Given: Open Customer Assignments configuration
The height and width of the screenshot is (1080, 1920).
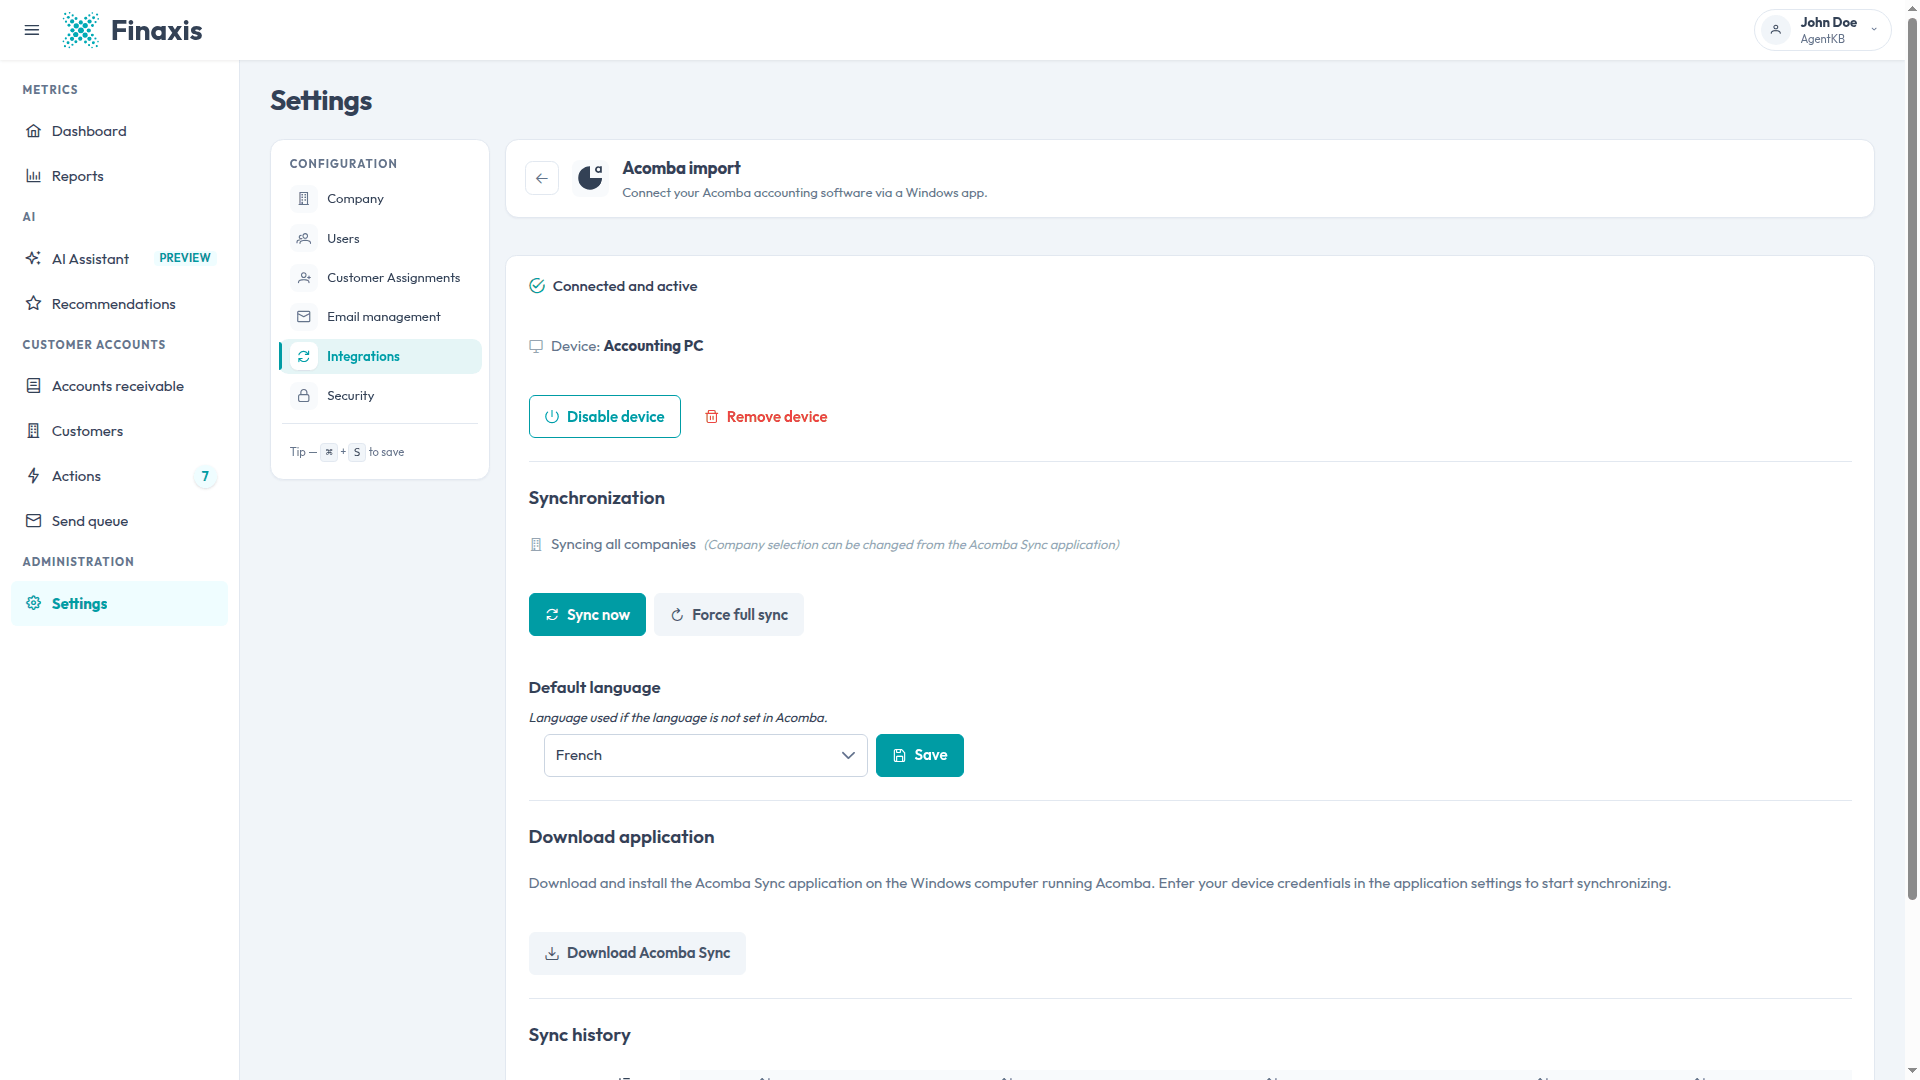Looking at the screenshot, I should click(x=380, y=278).
